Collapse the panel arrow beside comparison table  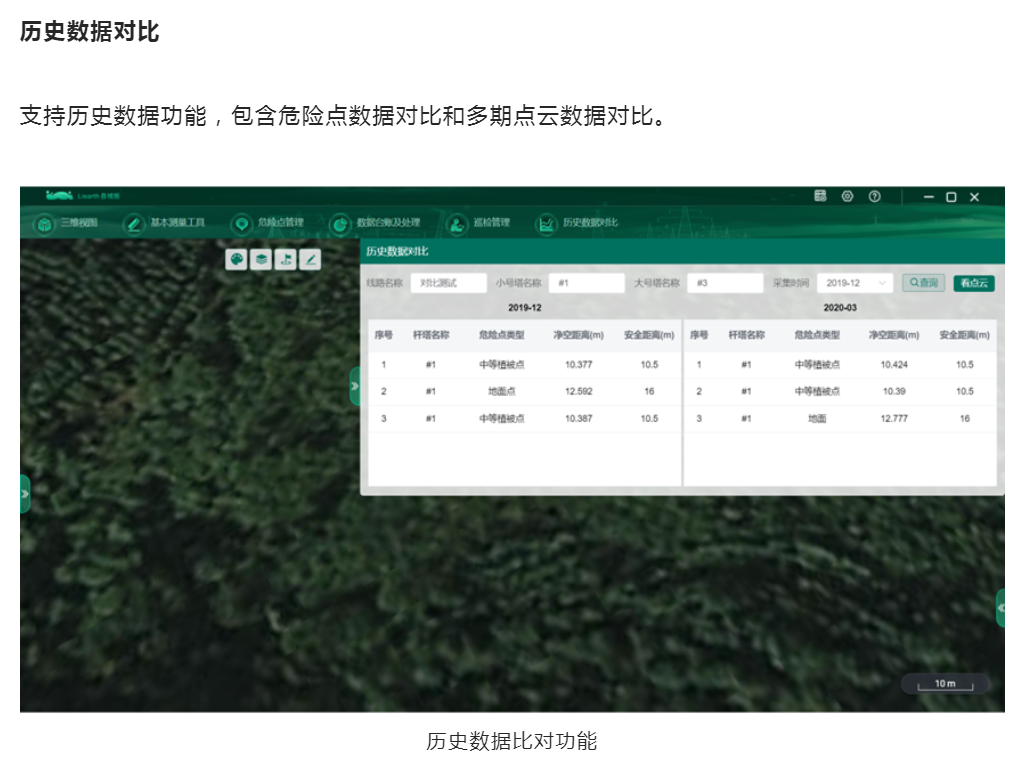pos(354,385)
